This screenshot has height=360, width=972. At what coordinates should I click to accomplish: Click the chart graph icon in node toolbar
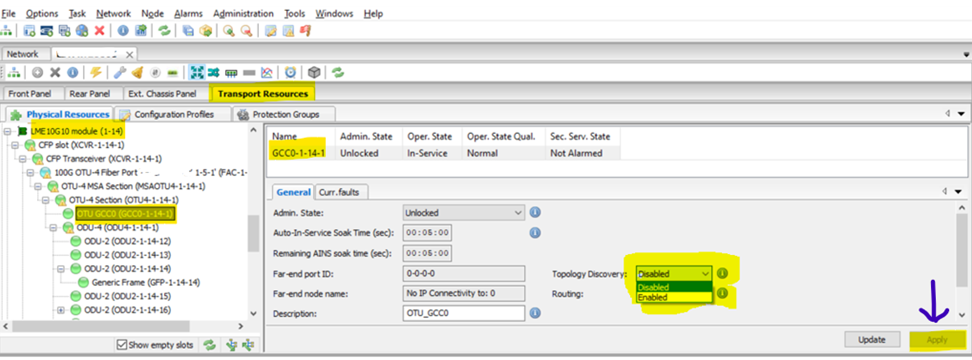[x=267, y=72]
